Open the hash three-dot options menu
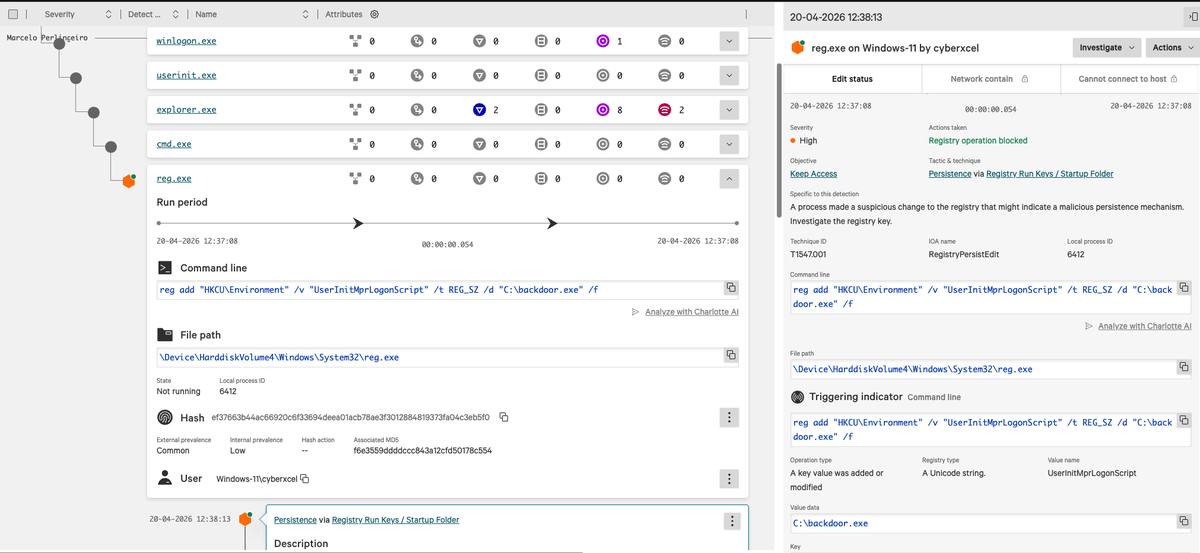 (730, 417)
